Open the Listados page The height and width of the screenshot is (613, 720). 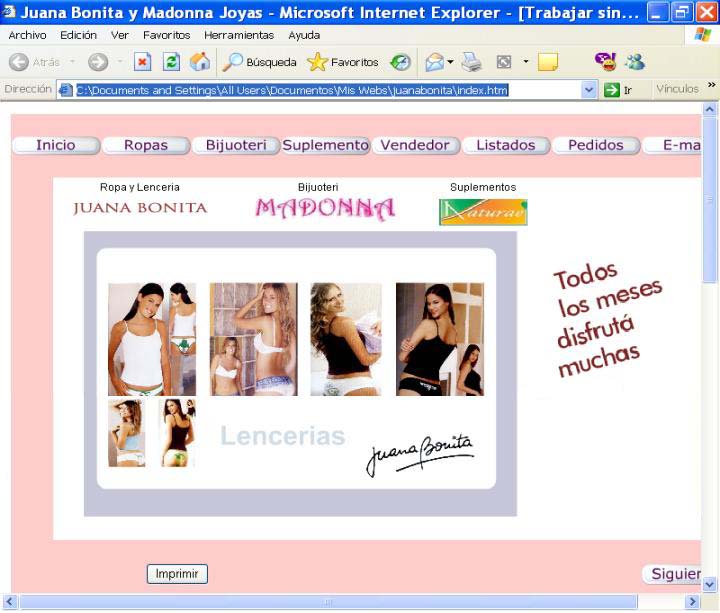(506, 146)
